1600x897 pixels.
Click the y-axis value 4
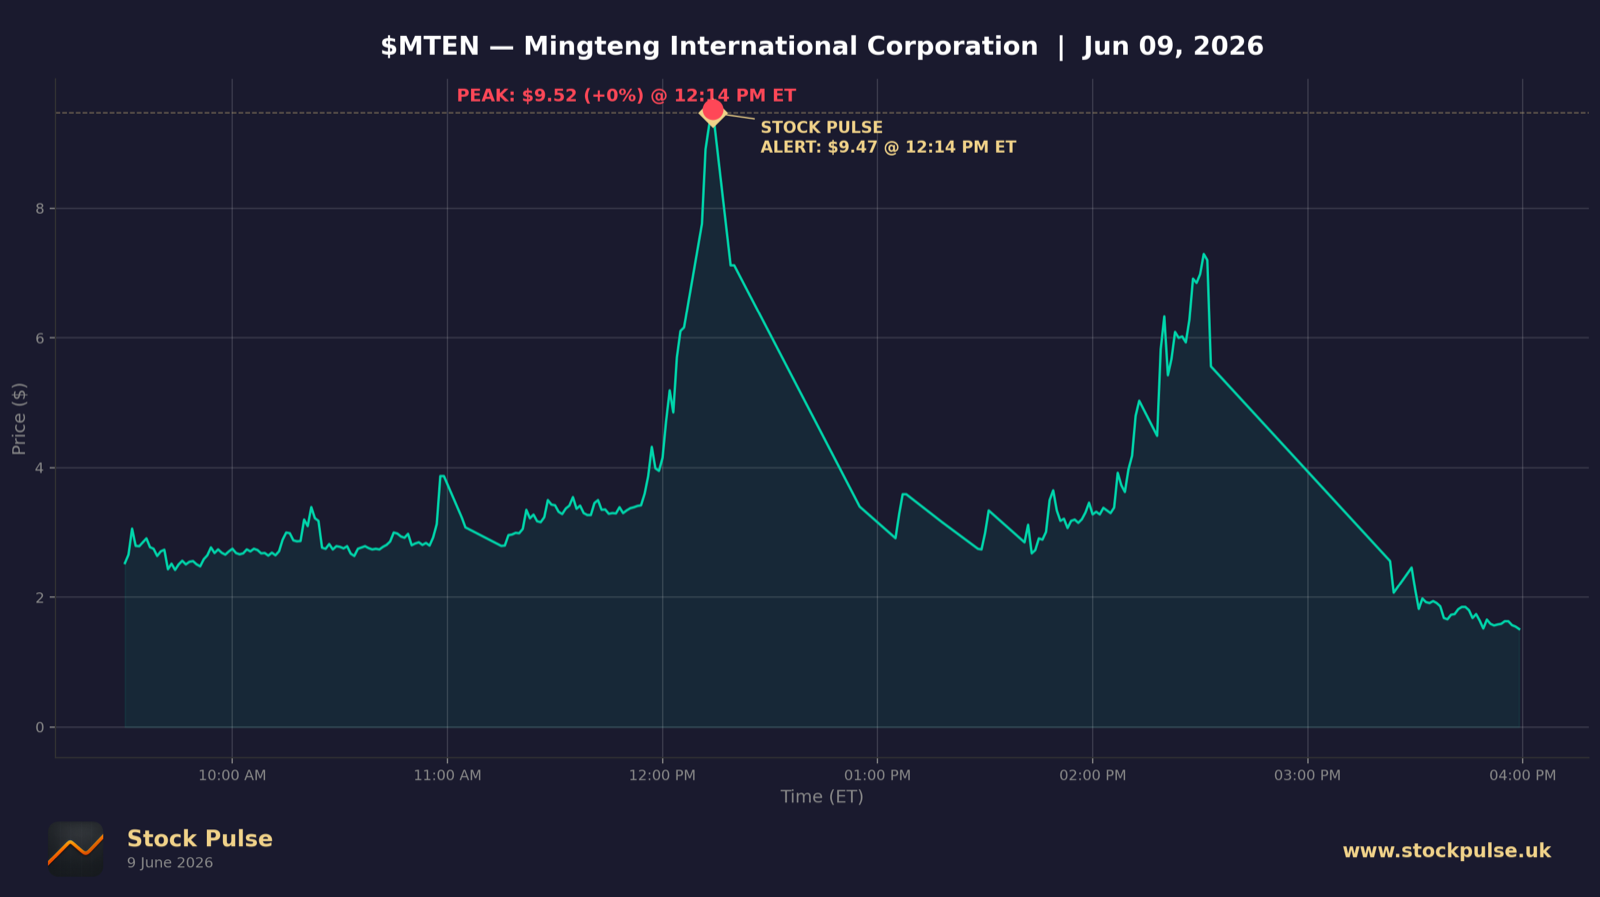[x=40, y=468]
